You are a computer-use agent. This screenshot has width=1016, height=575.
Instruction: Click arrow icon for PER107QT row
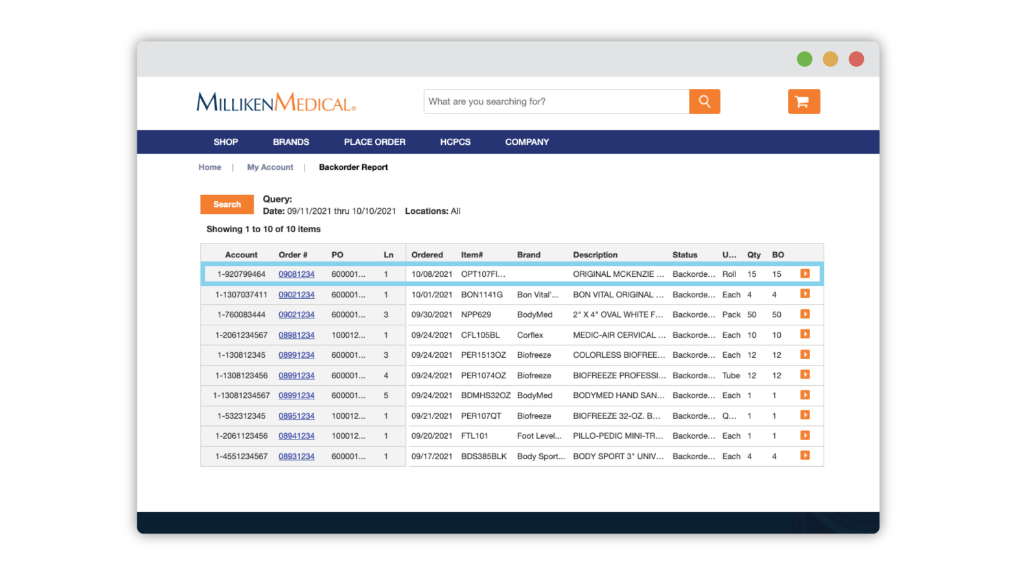805,416
